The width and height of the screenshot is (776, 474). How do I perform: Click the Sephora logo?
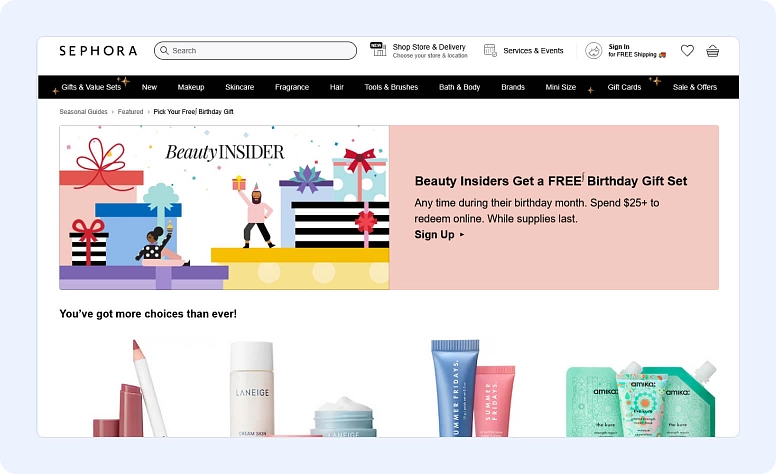click(98, 51)
